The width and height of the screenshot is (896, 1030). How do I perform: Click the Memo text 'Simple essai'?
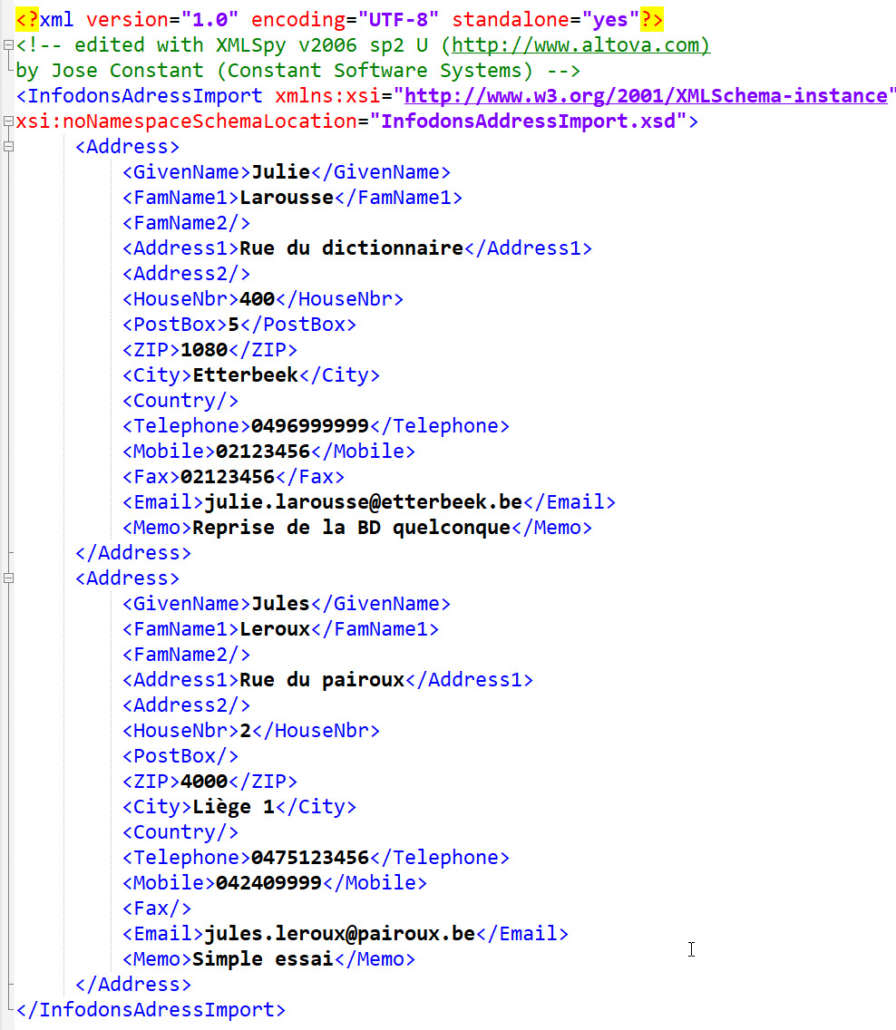(x=263, y=960)
